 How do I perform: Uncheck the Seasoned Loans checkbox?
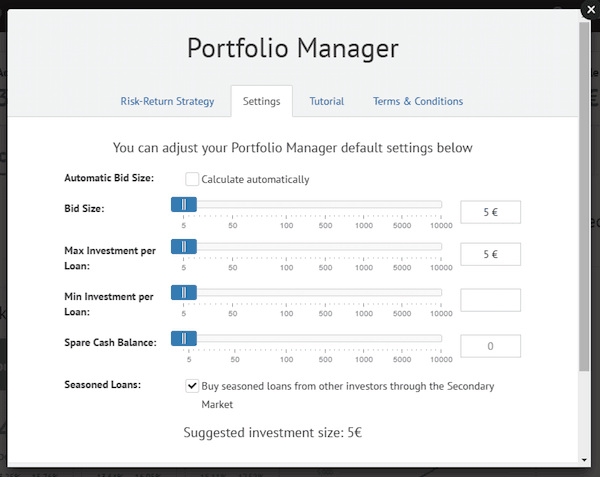point(192,385)
